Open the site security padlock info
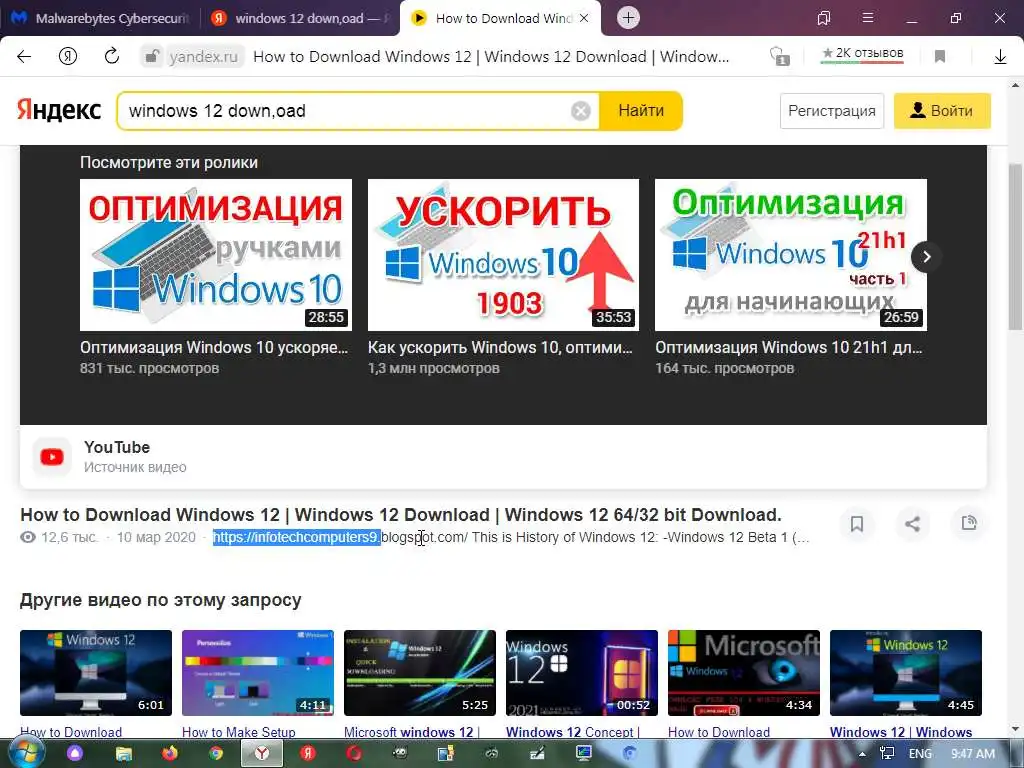This screenshot has width=1024, height=768. tap(152, 57)
